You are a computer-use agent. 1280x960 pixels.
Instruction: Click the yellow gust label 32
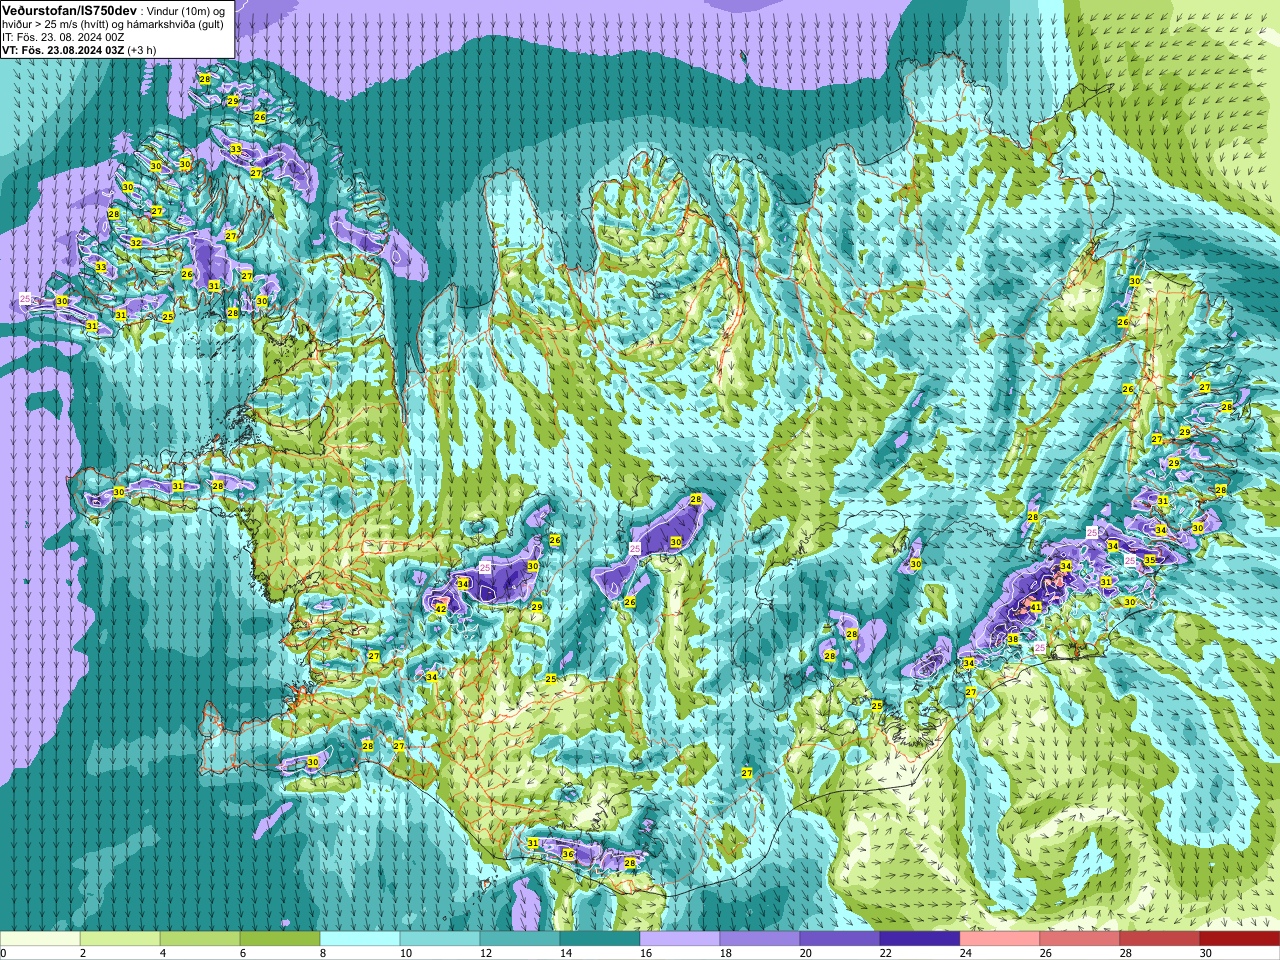[x=136, y=243]
